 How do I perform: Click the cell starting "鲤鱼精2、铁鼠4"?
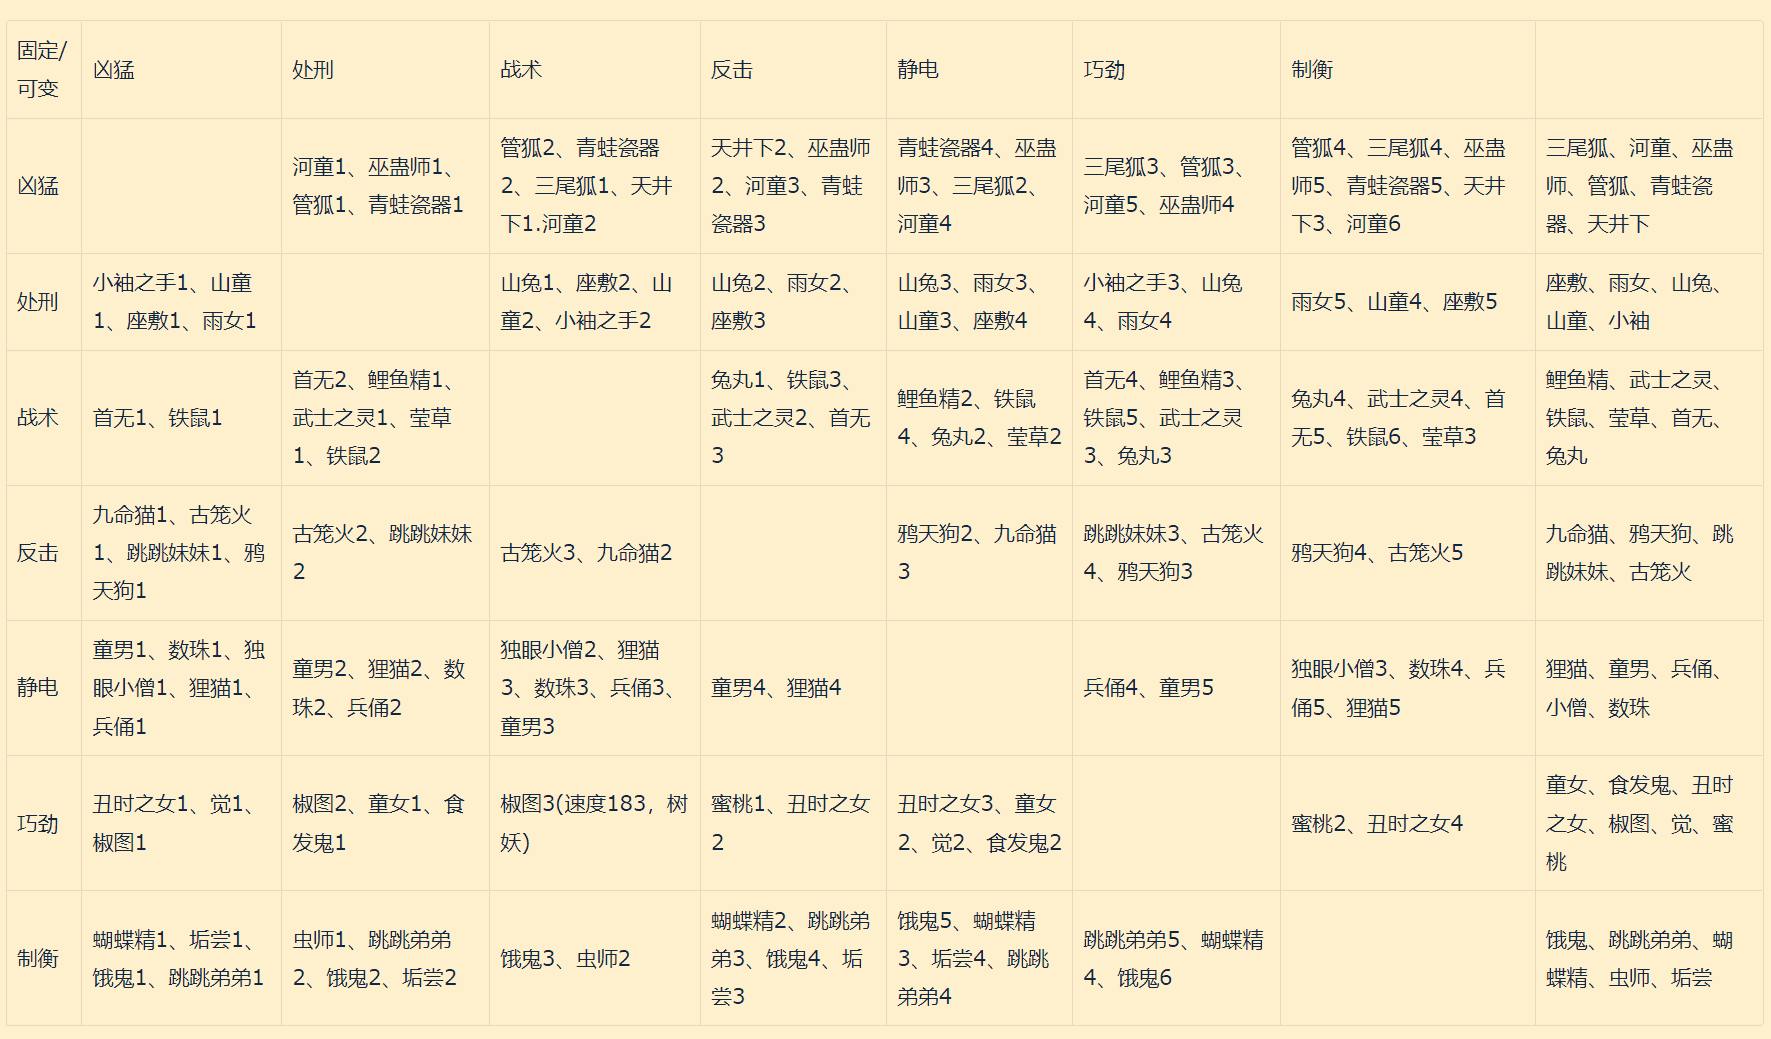979,418
